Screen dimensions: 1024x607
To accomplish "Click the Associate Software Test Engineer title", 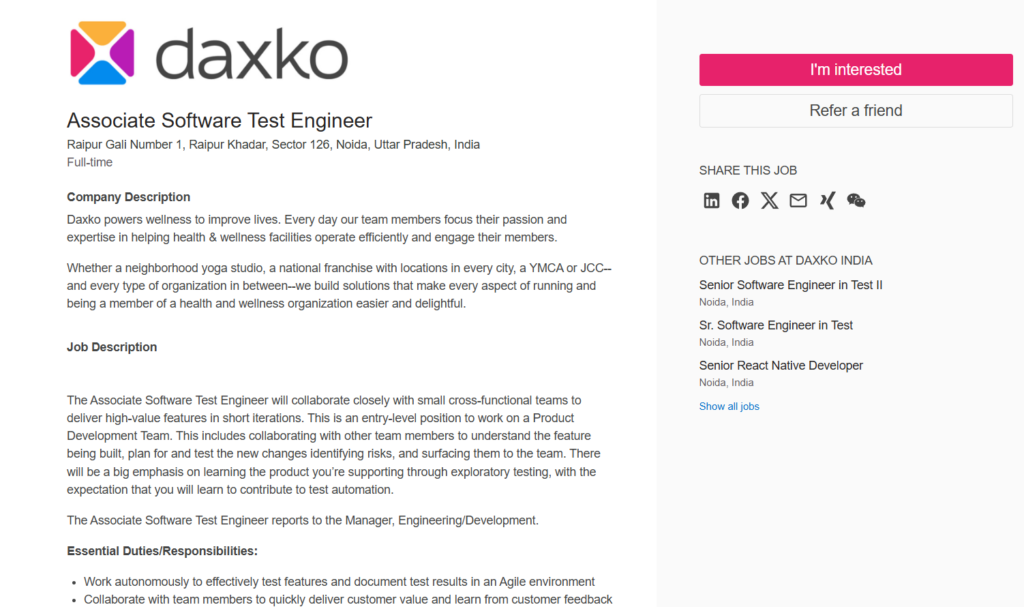I will tap(219, 121).
